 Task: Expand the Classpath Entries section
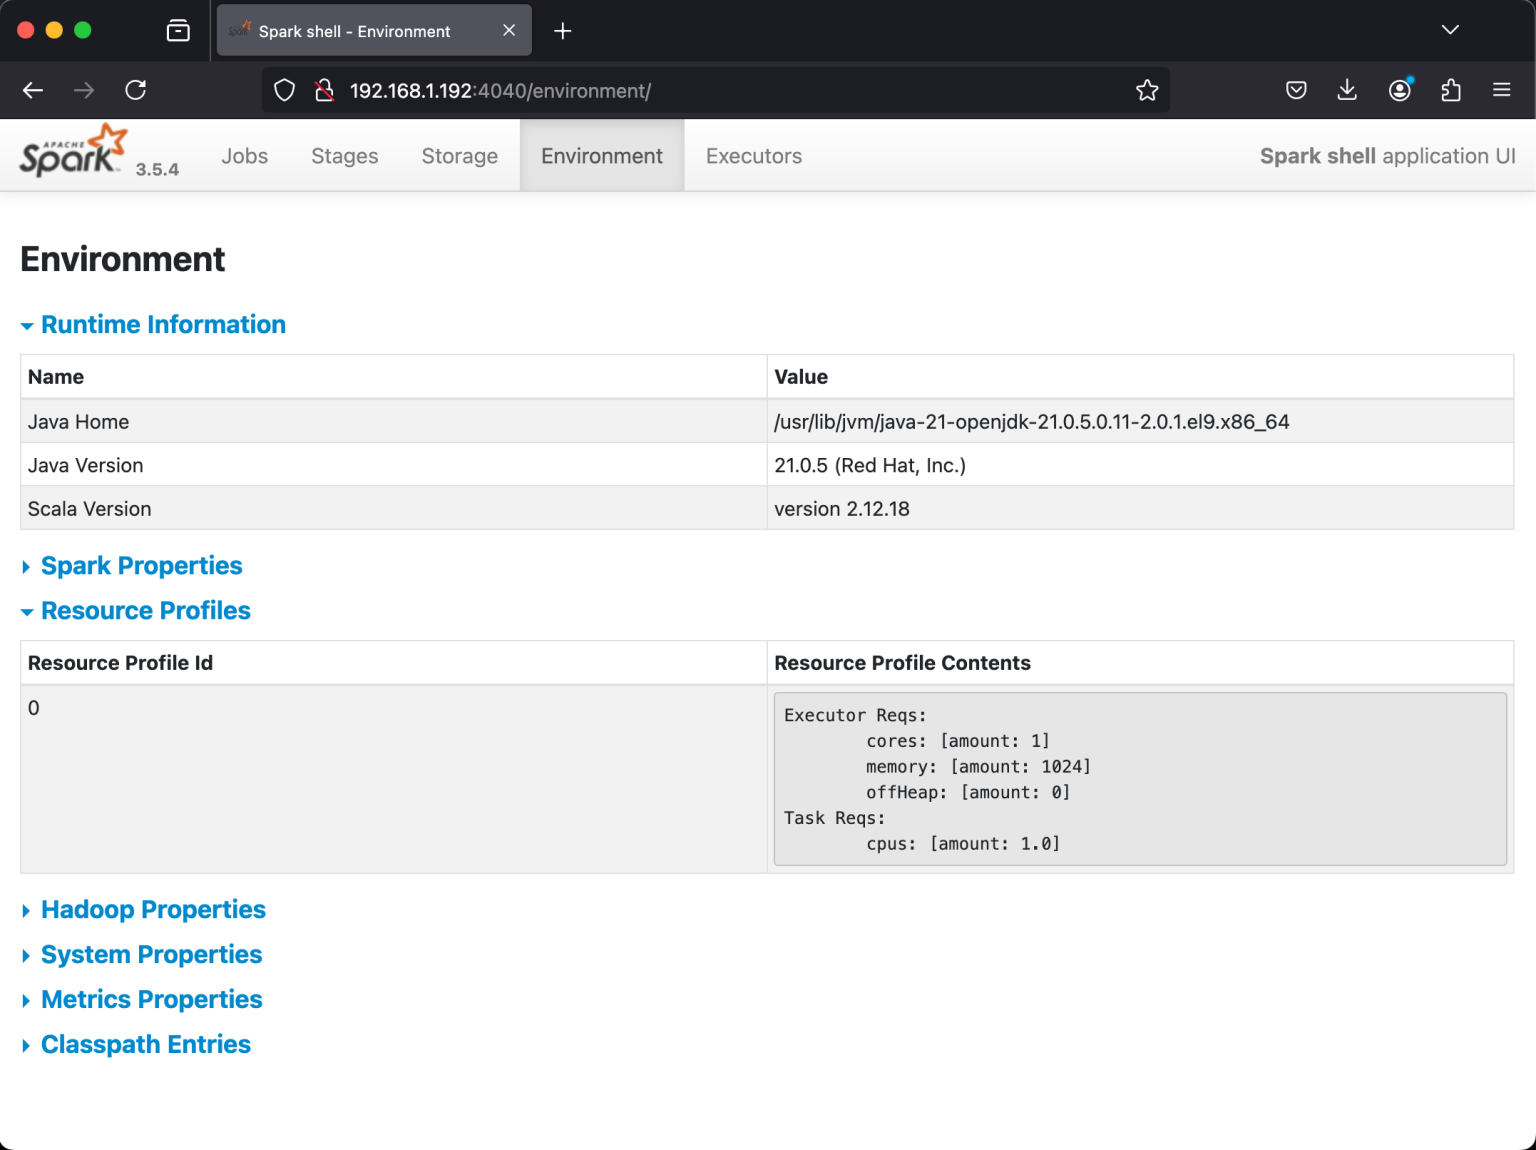click(145, 1044)
